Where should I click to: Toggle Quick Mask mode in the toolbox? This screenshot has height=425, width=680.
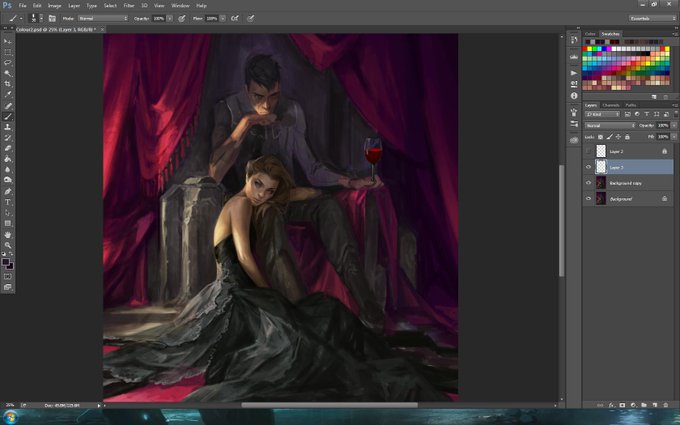point(8,276)
